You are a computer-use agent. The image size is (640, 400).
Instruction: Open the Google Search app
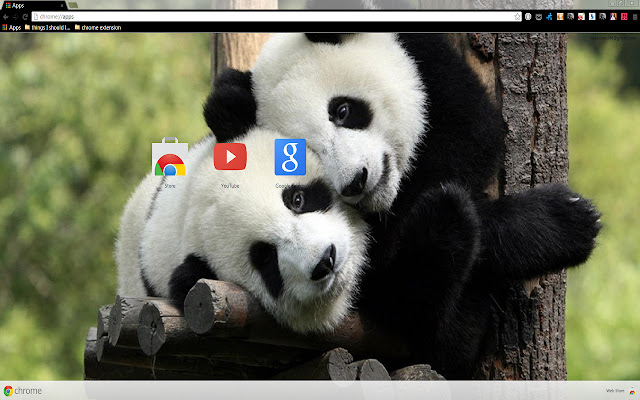290,157
